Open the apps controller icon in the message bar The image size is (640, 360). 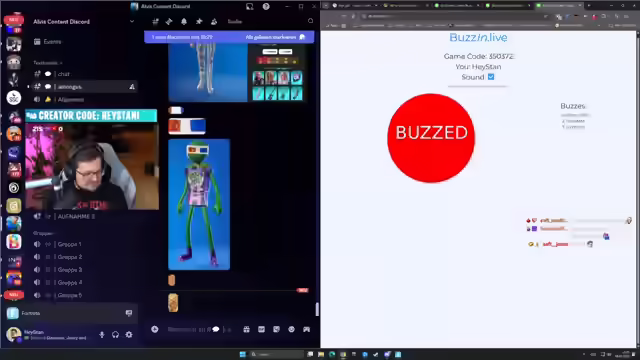coord(306,329)
